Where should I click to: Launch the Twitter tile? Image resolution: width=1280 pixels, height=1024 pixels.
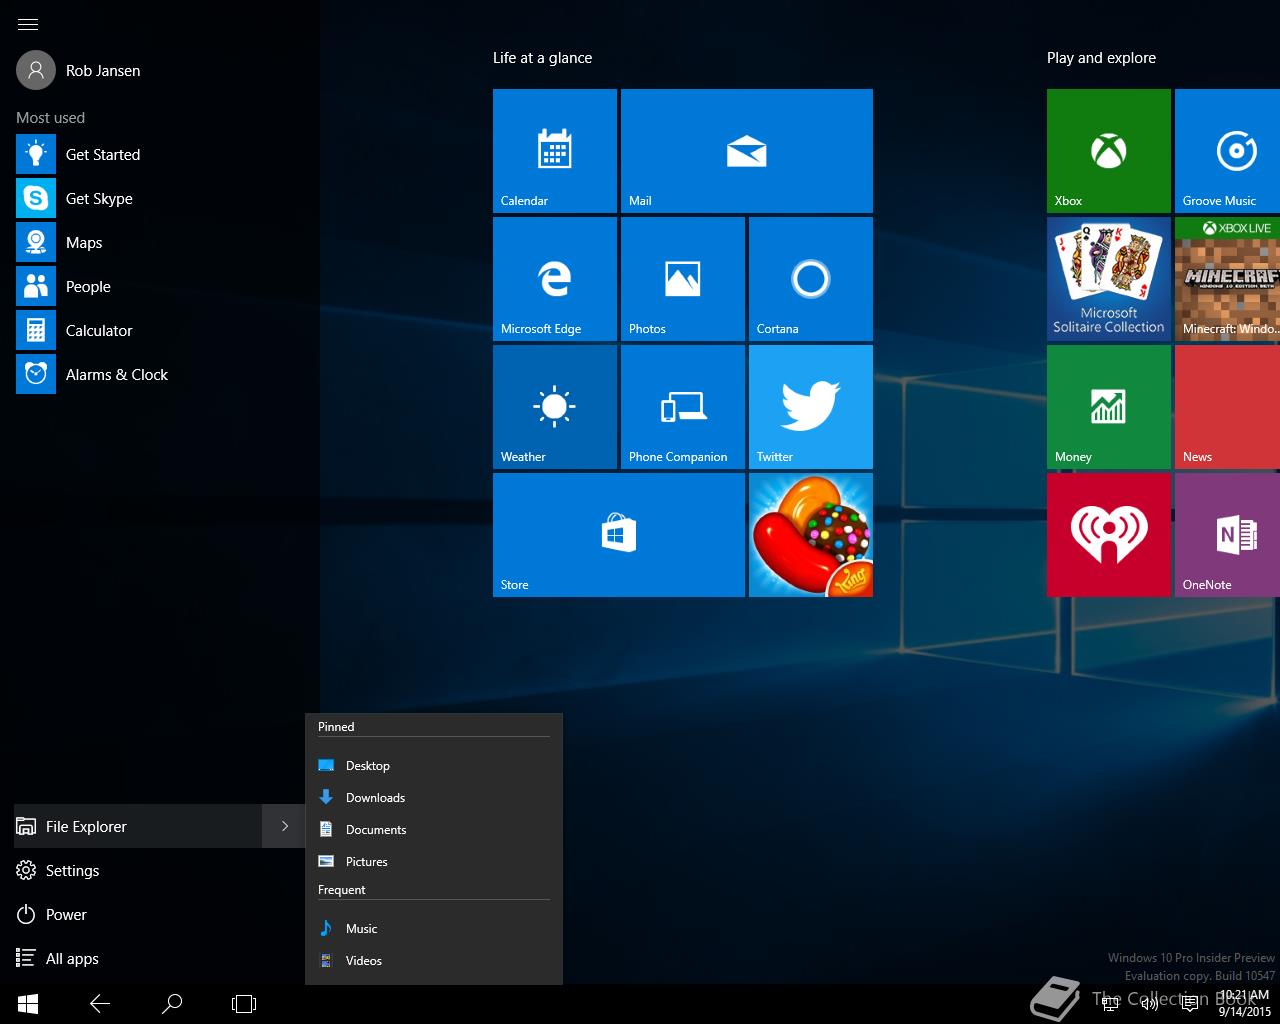pos(811,407)
